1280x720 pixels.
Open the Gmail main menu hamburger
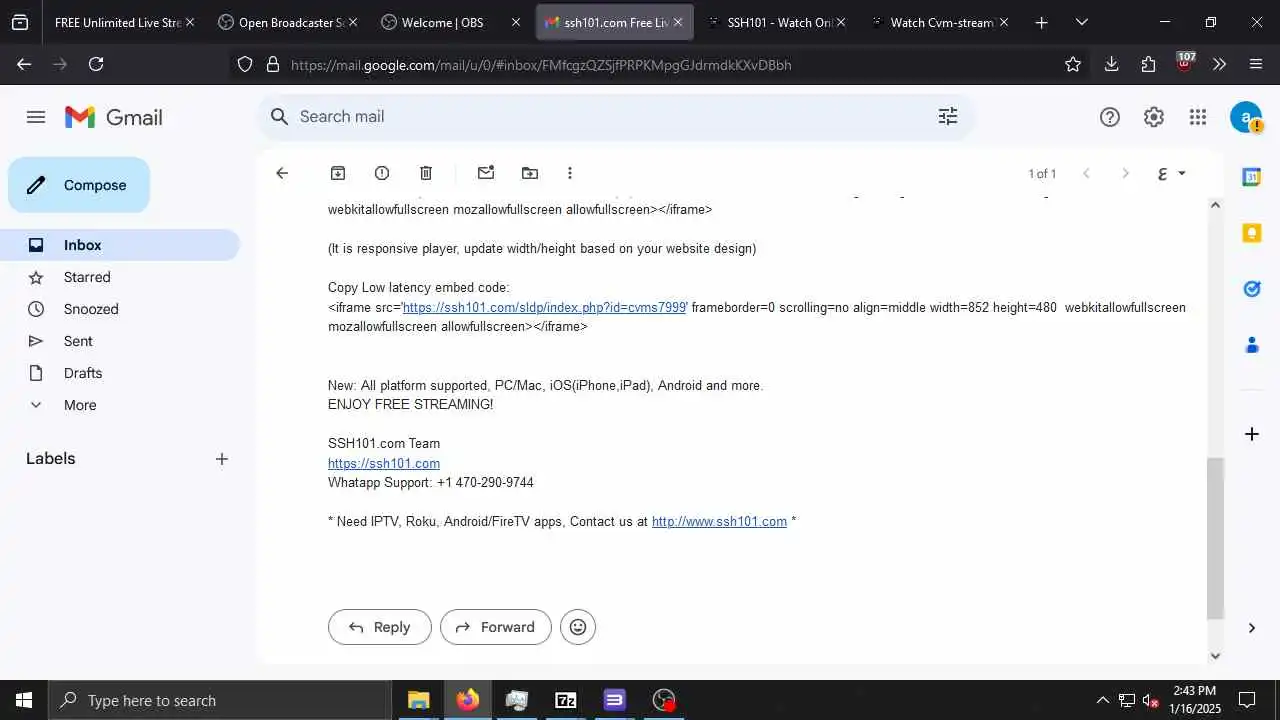pos(36,117)
